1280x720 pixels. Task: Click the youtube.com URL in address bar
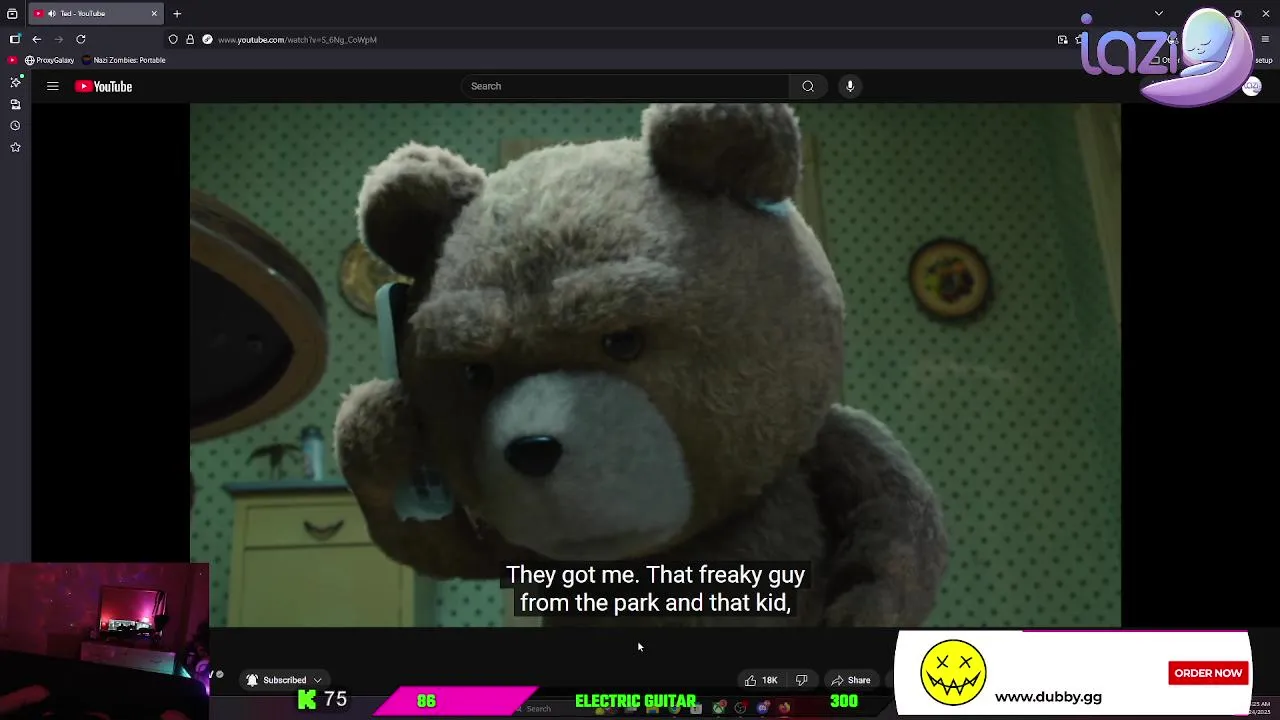[x=297, y=39]
